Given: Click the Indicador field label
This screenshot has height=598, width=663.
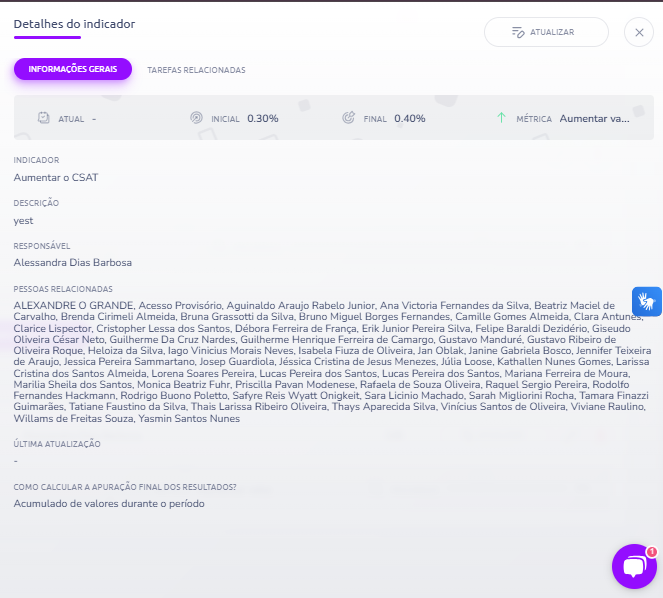Looking at the screenshot, I should (x=36, y=160).
